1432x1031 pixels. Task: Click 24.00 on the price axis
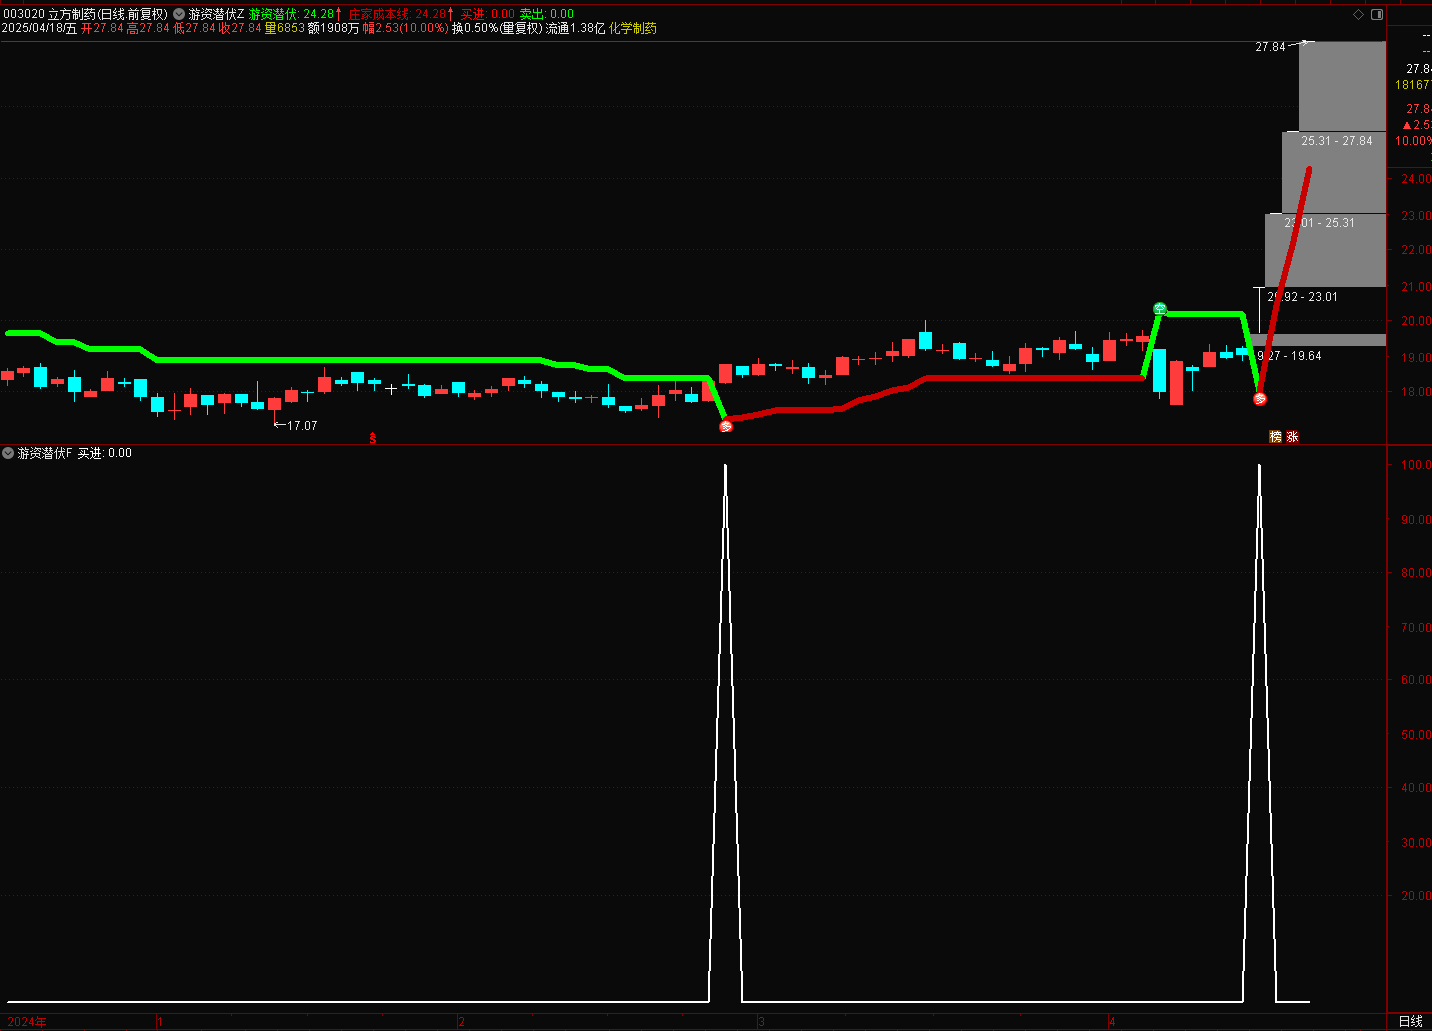(x=1416, y=179)
